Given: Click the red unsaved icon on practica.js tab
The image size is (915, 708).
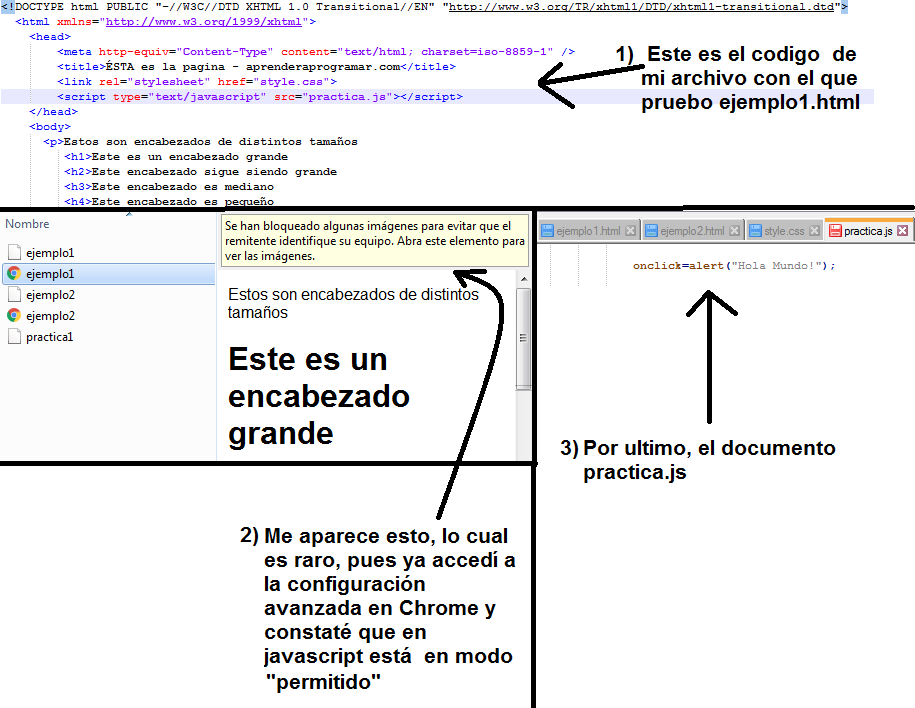Looking at the screenshot, I should tap(835, 231).
